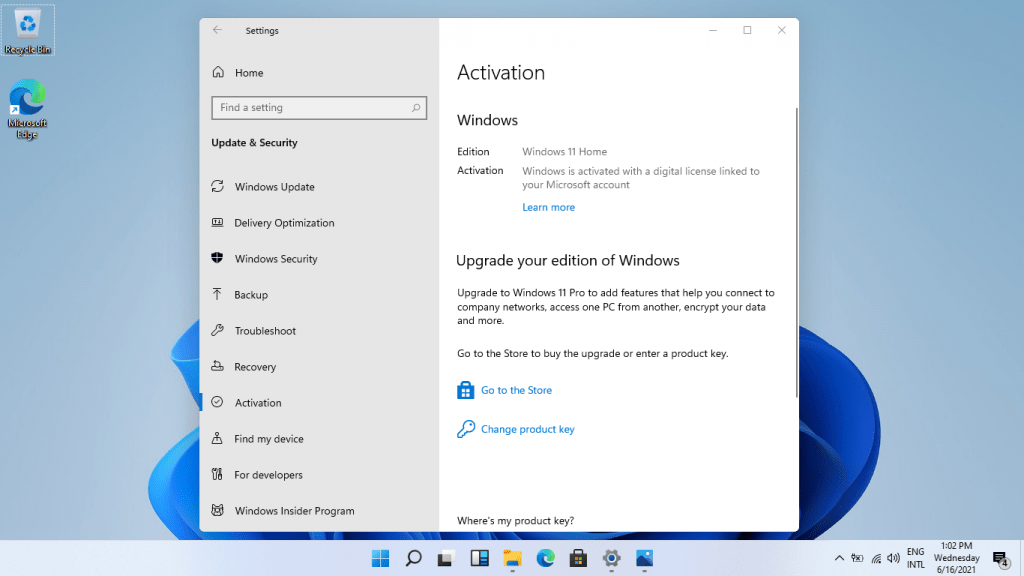The height and width of the screenshot is (576, 1024).
Task: Go to Settings Home
Action: [249, 73]
